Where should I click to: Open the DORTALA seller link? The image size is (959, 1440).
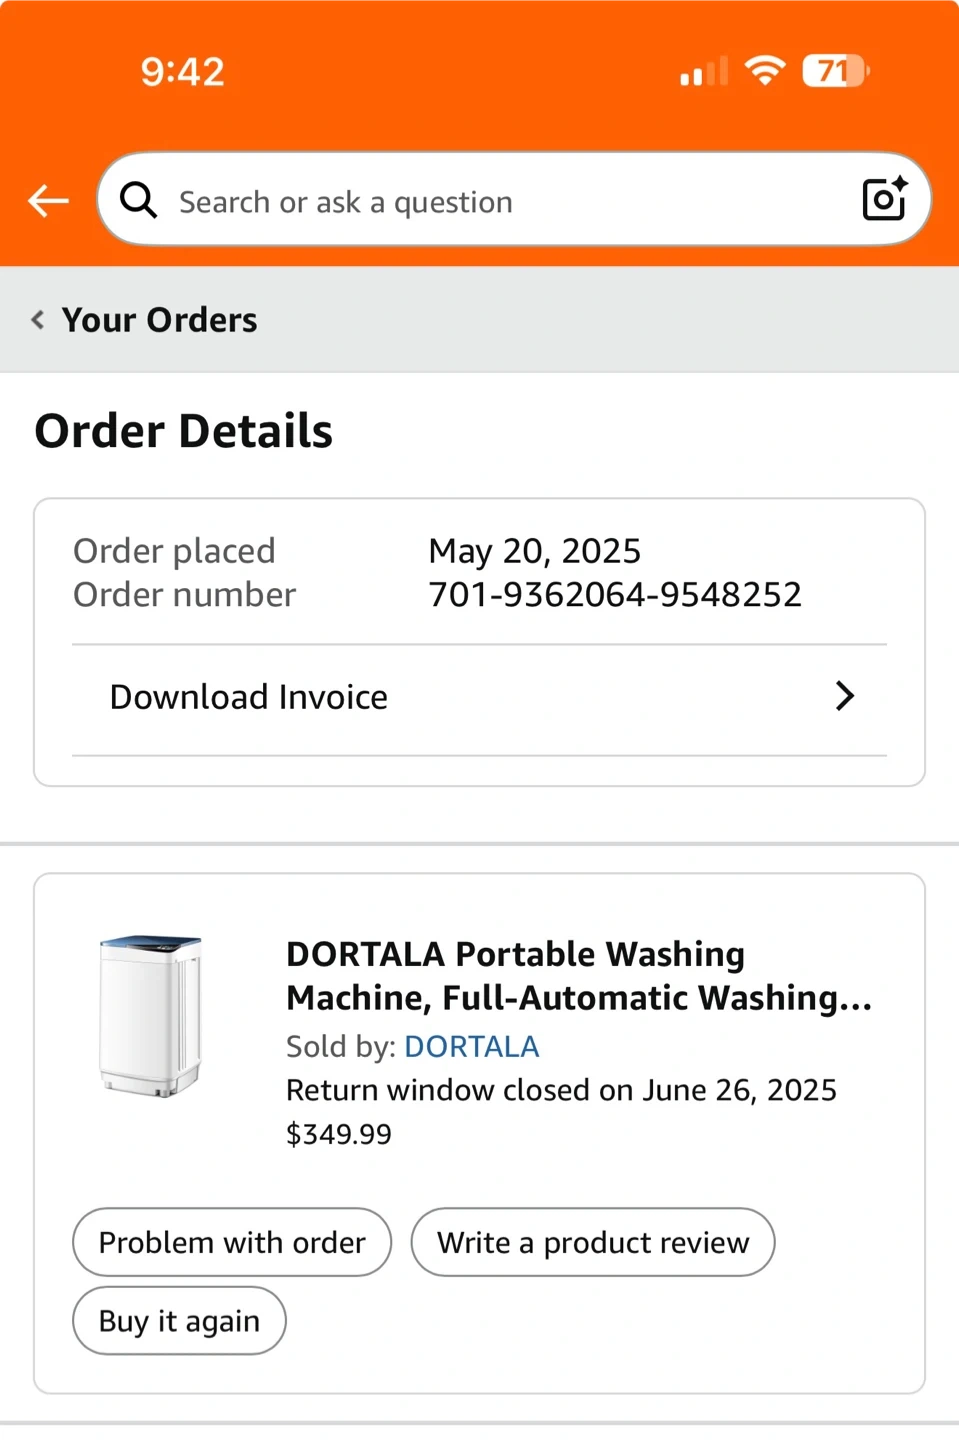(x=471, y=1046)
